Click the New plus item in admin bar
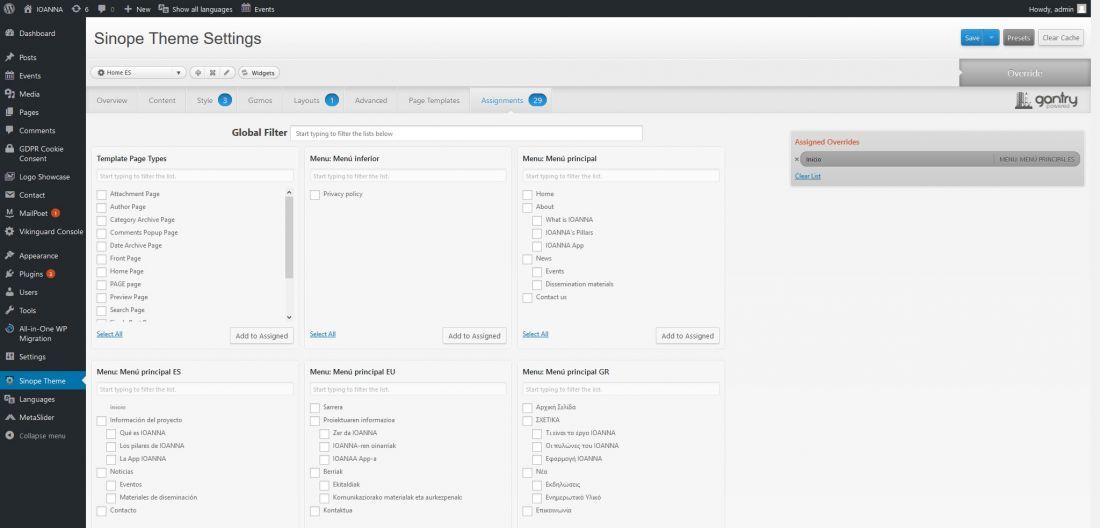The height and width of the screenshot is (528, 1100). tap(137, 9)
